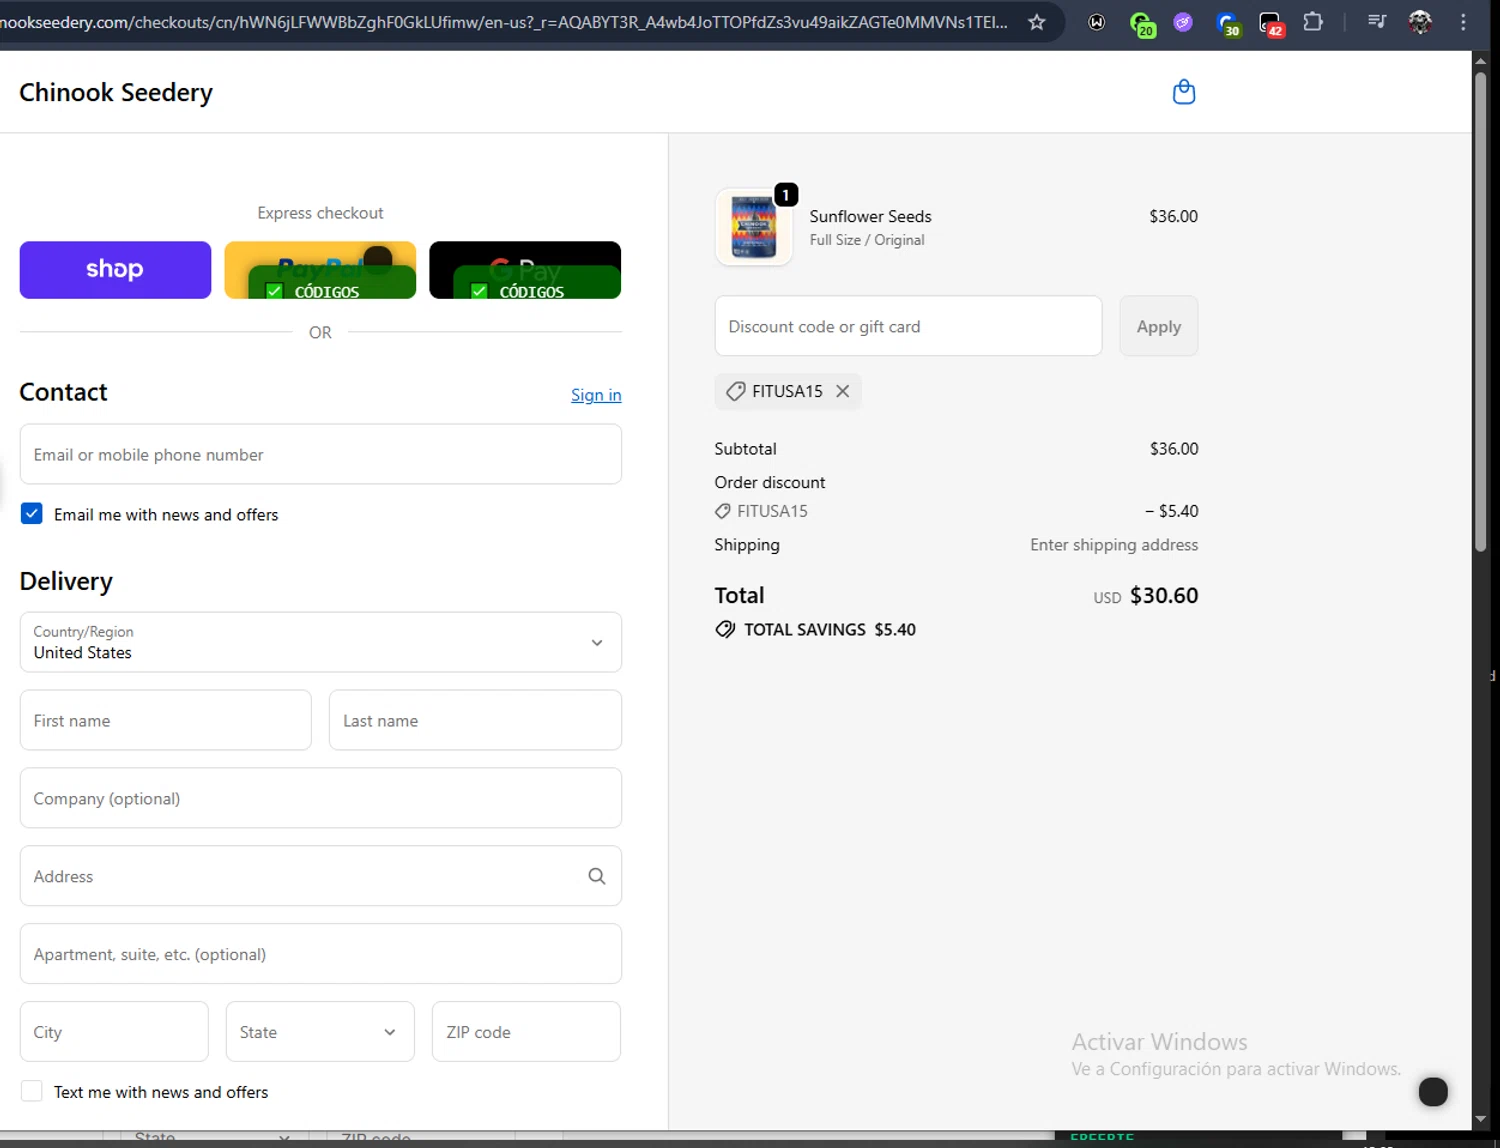Click the – $5.40 order discount amount
Screen dimensions: 1500x1148
[x=1172, y=511]
